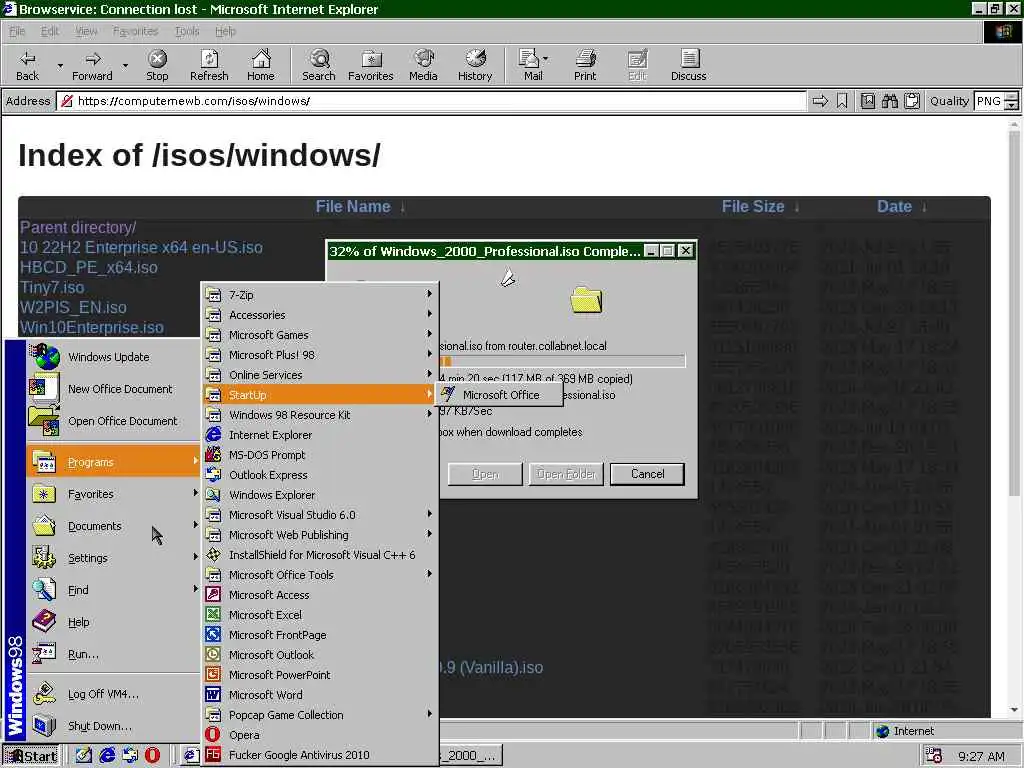This screenshot has height=768, width=1024.
Task: Expand the Windows 98 Resource Kit submenu
Action: [x=319, y=415]
